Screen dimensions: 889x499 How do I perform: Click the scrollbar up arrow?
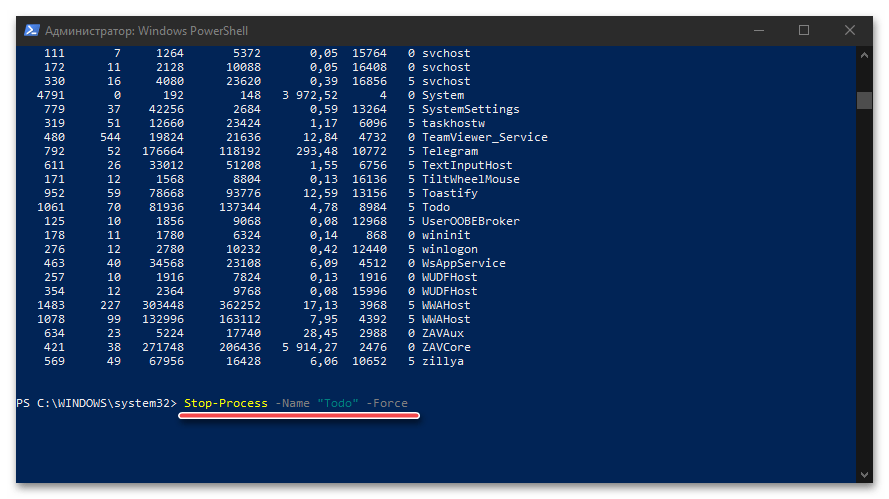[864, 53]
